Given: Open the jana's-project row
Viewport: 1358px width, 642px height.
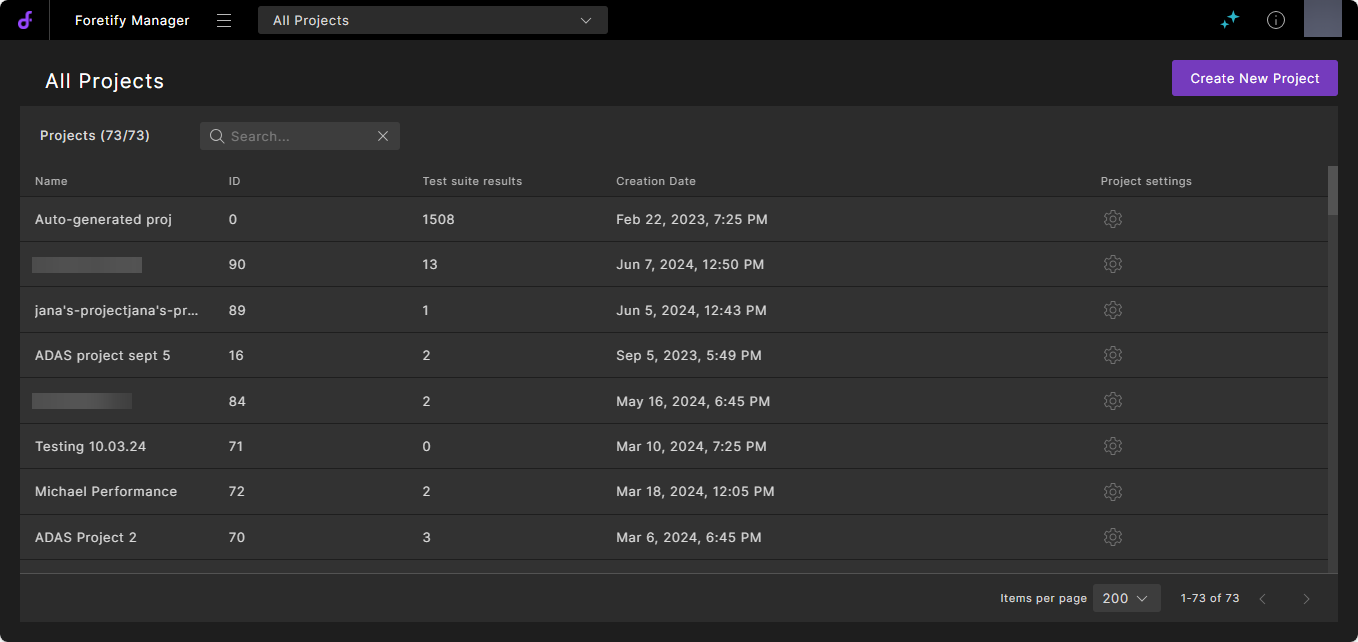Looking at the screenshot, I should tap(117, 310).
